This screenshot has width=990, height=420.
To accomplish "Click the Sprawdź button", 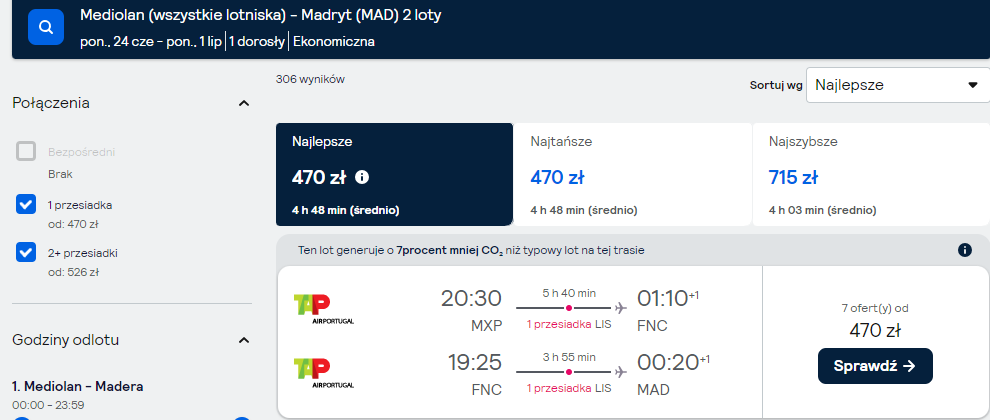I will (875, 366).
